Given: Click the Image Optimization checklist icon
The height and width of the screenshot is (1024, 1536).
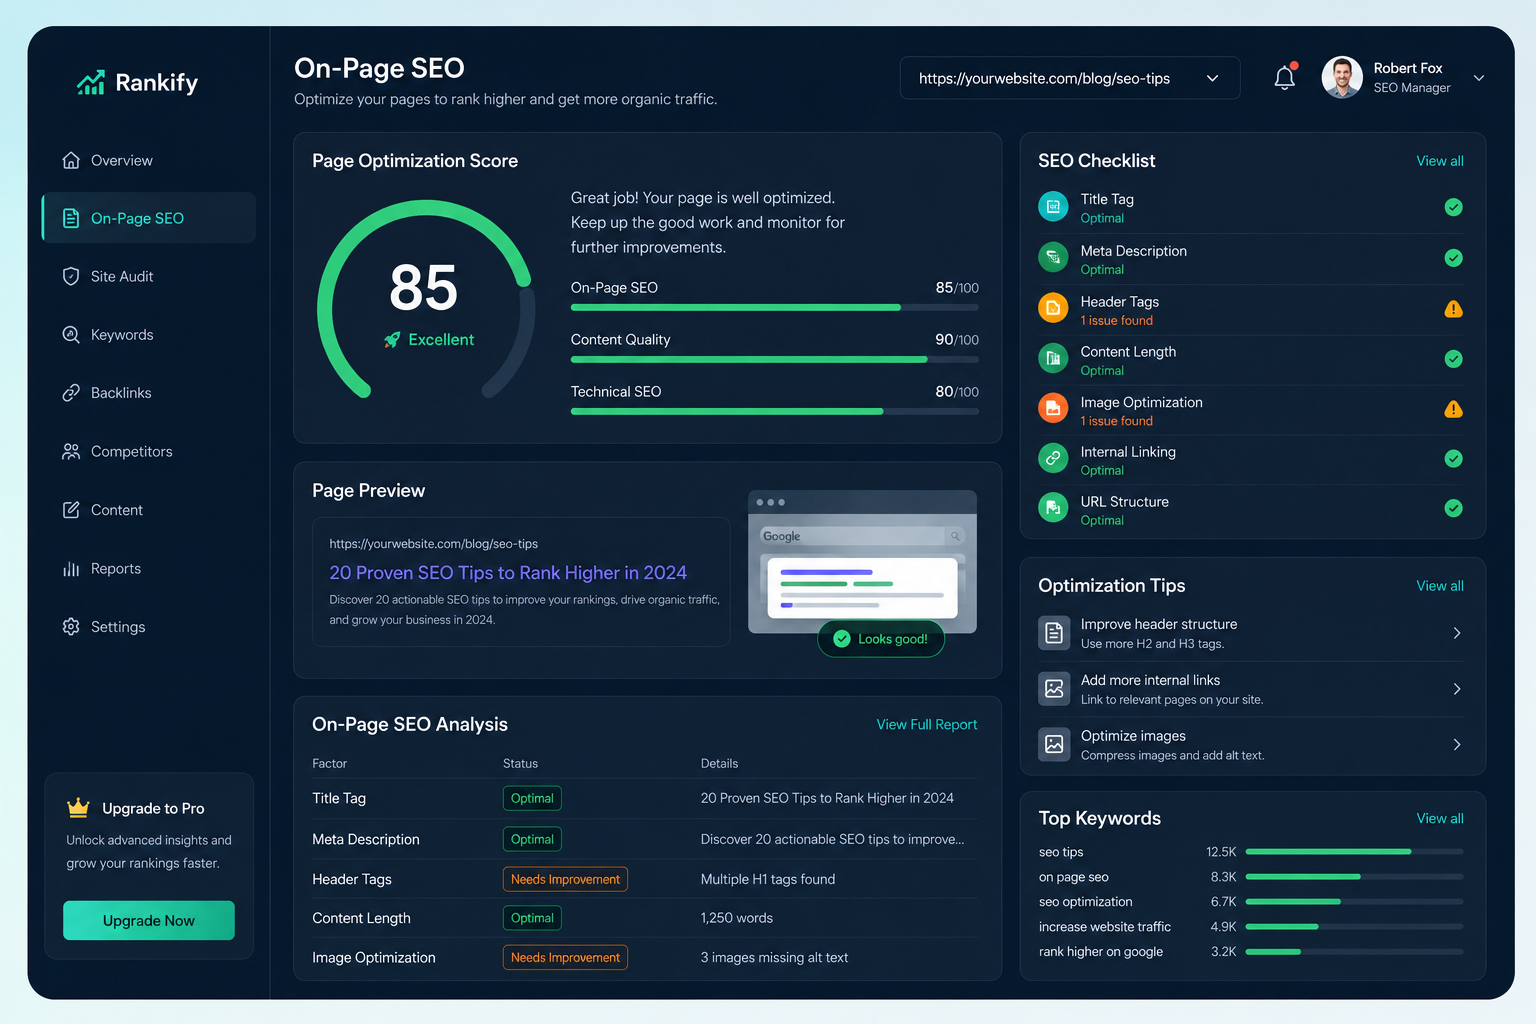Looking at the screenshot, I should 1053,408.
